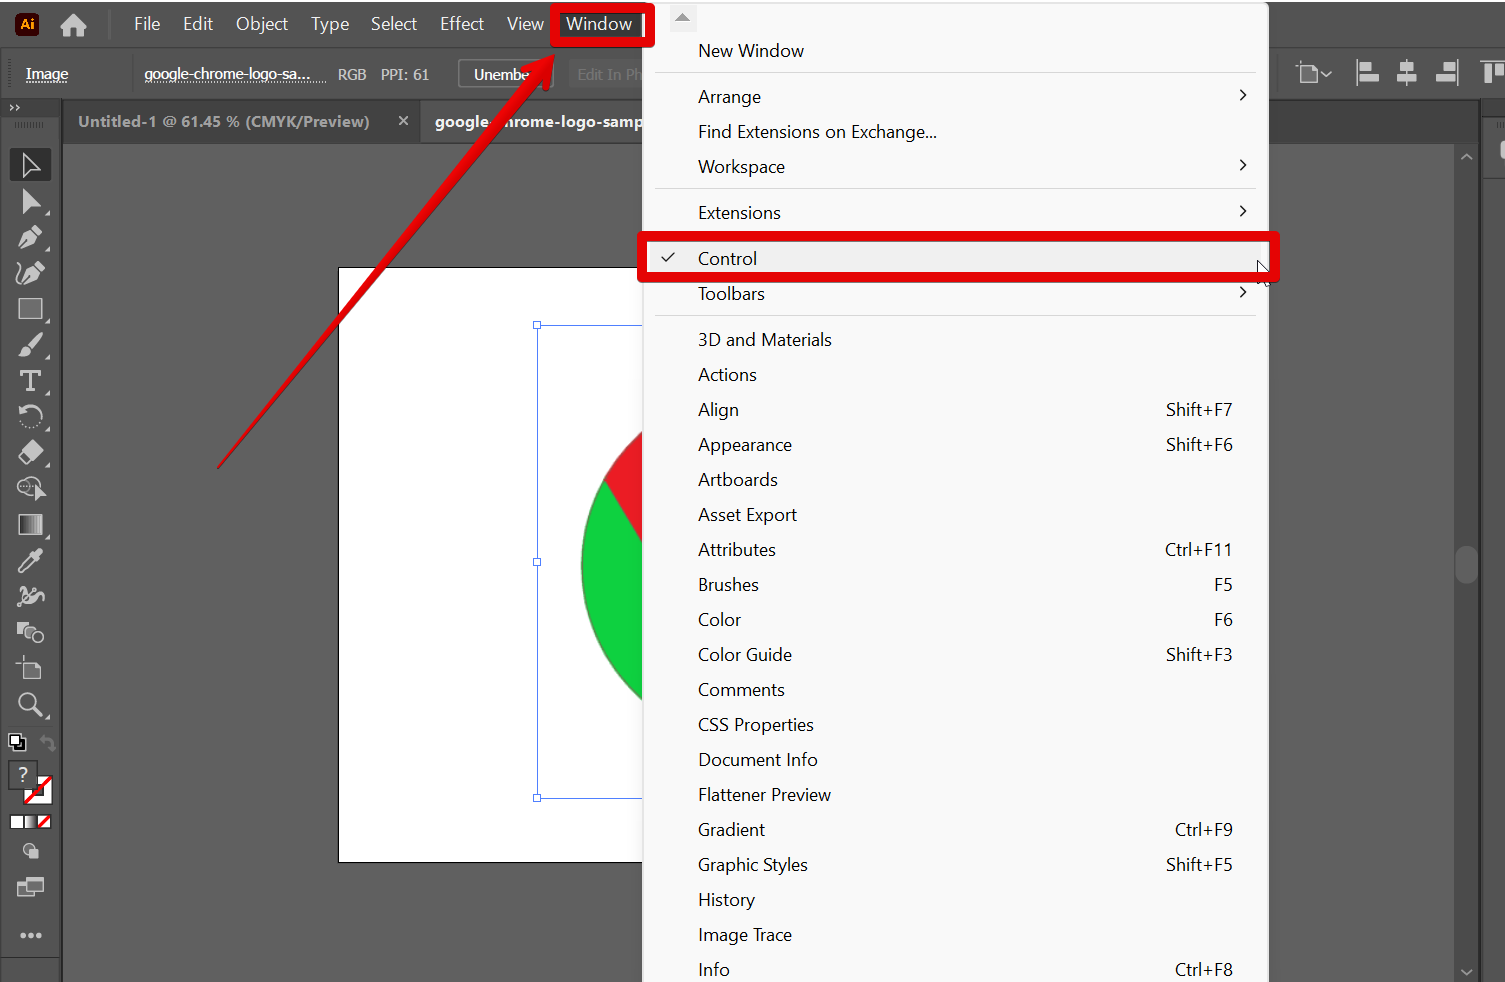This screenshot has height=982, width=1505.
Task: Select the Direct Selection tool
Action: 30,202
